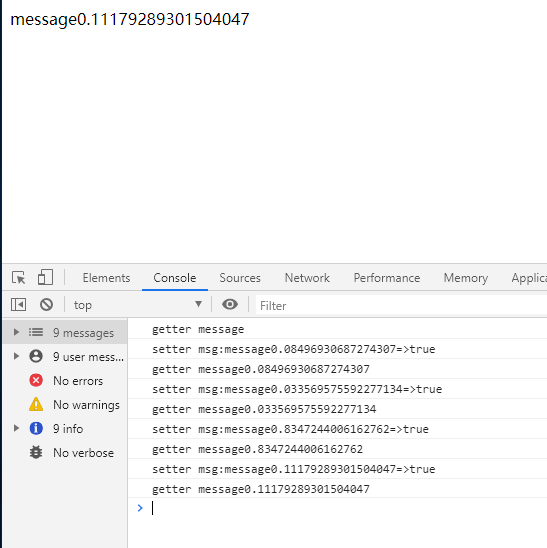547x548 pixels.
Task: Activate the inspect element picker icon
Action: point(19,278)
